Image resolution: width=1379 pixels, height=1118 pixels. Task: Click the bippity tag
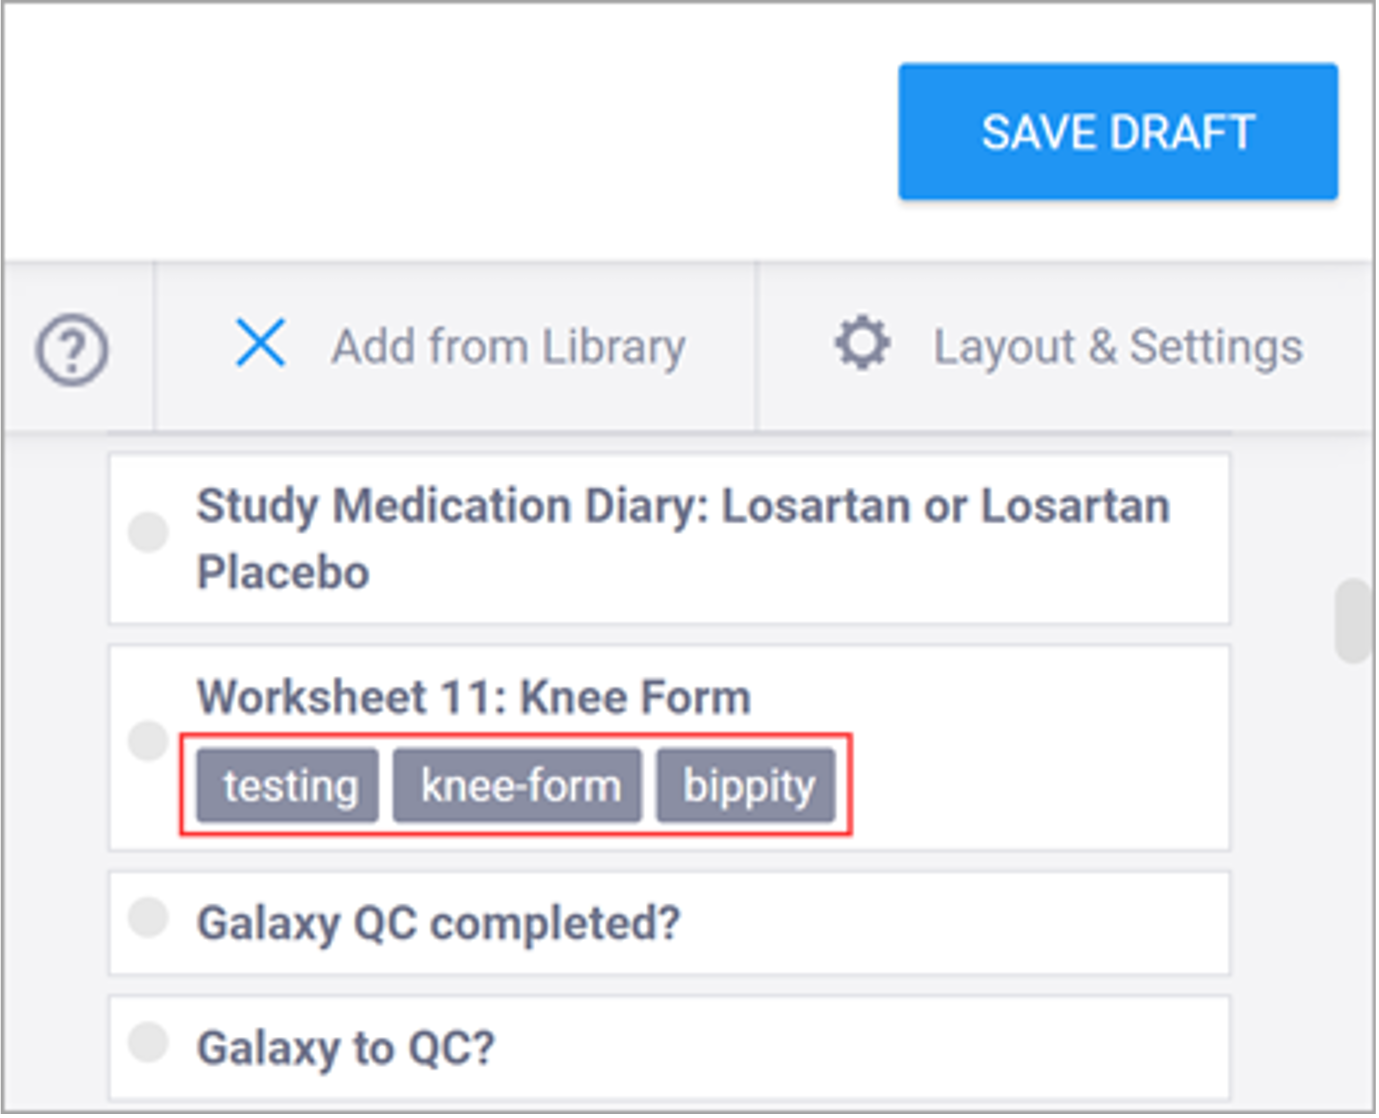746,786
